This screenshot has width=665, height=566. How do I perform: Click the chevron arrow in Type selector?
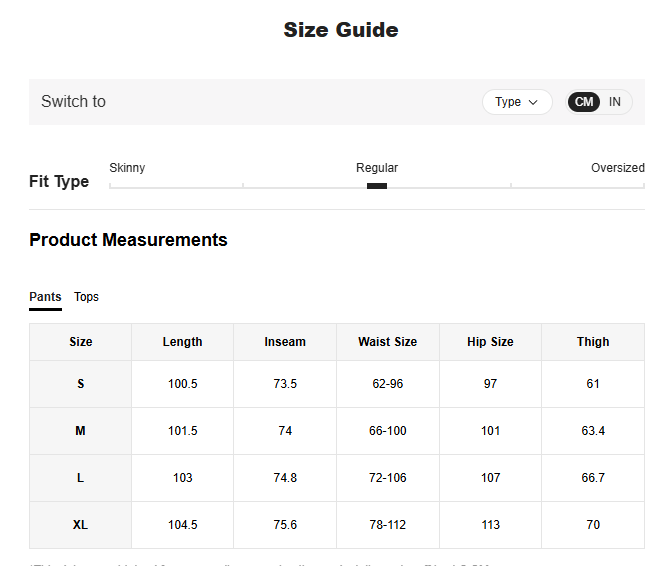pyautogui.click(x=533, y=102)
